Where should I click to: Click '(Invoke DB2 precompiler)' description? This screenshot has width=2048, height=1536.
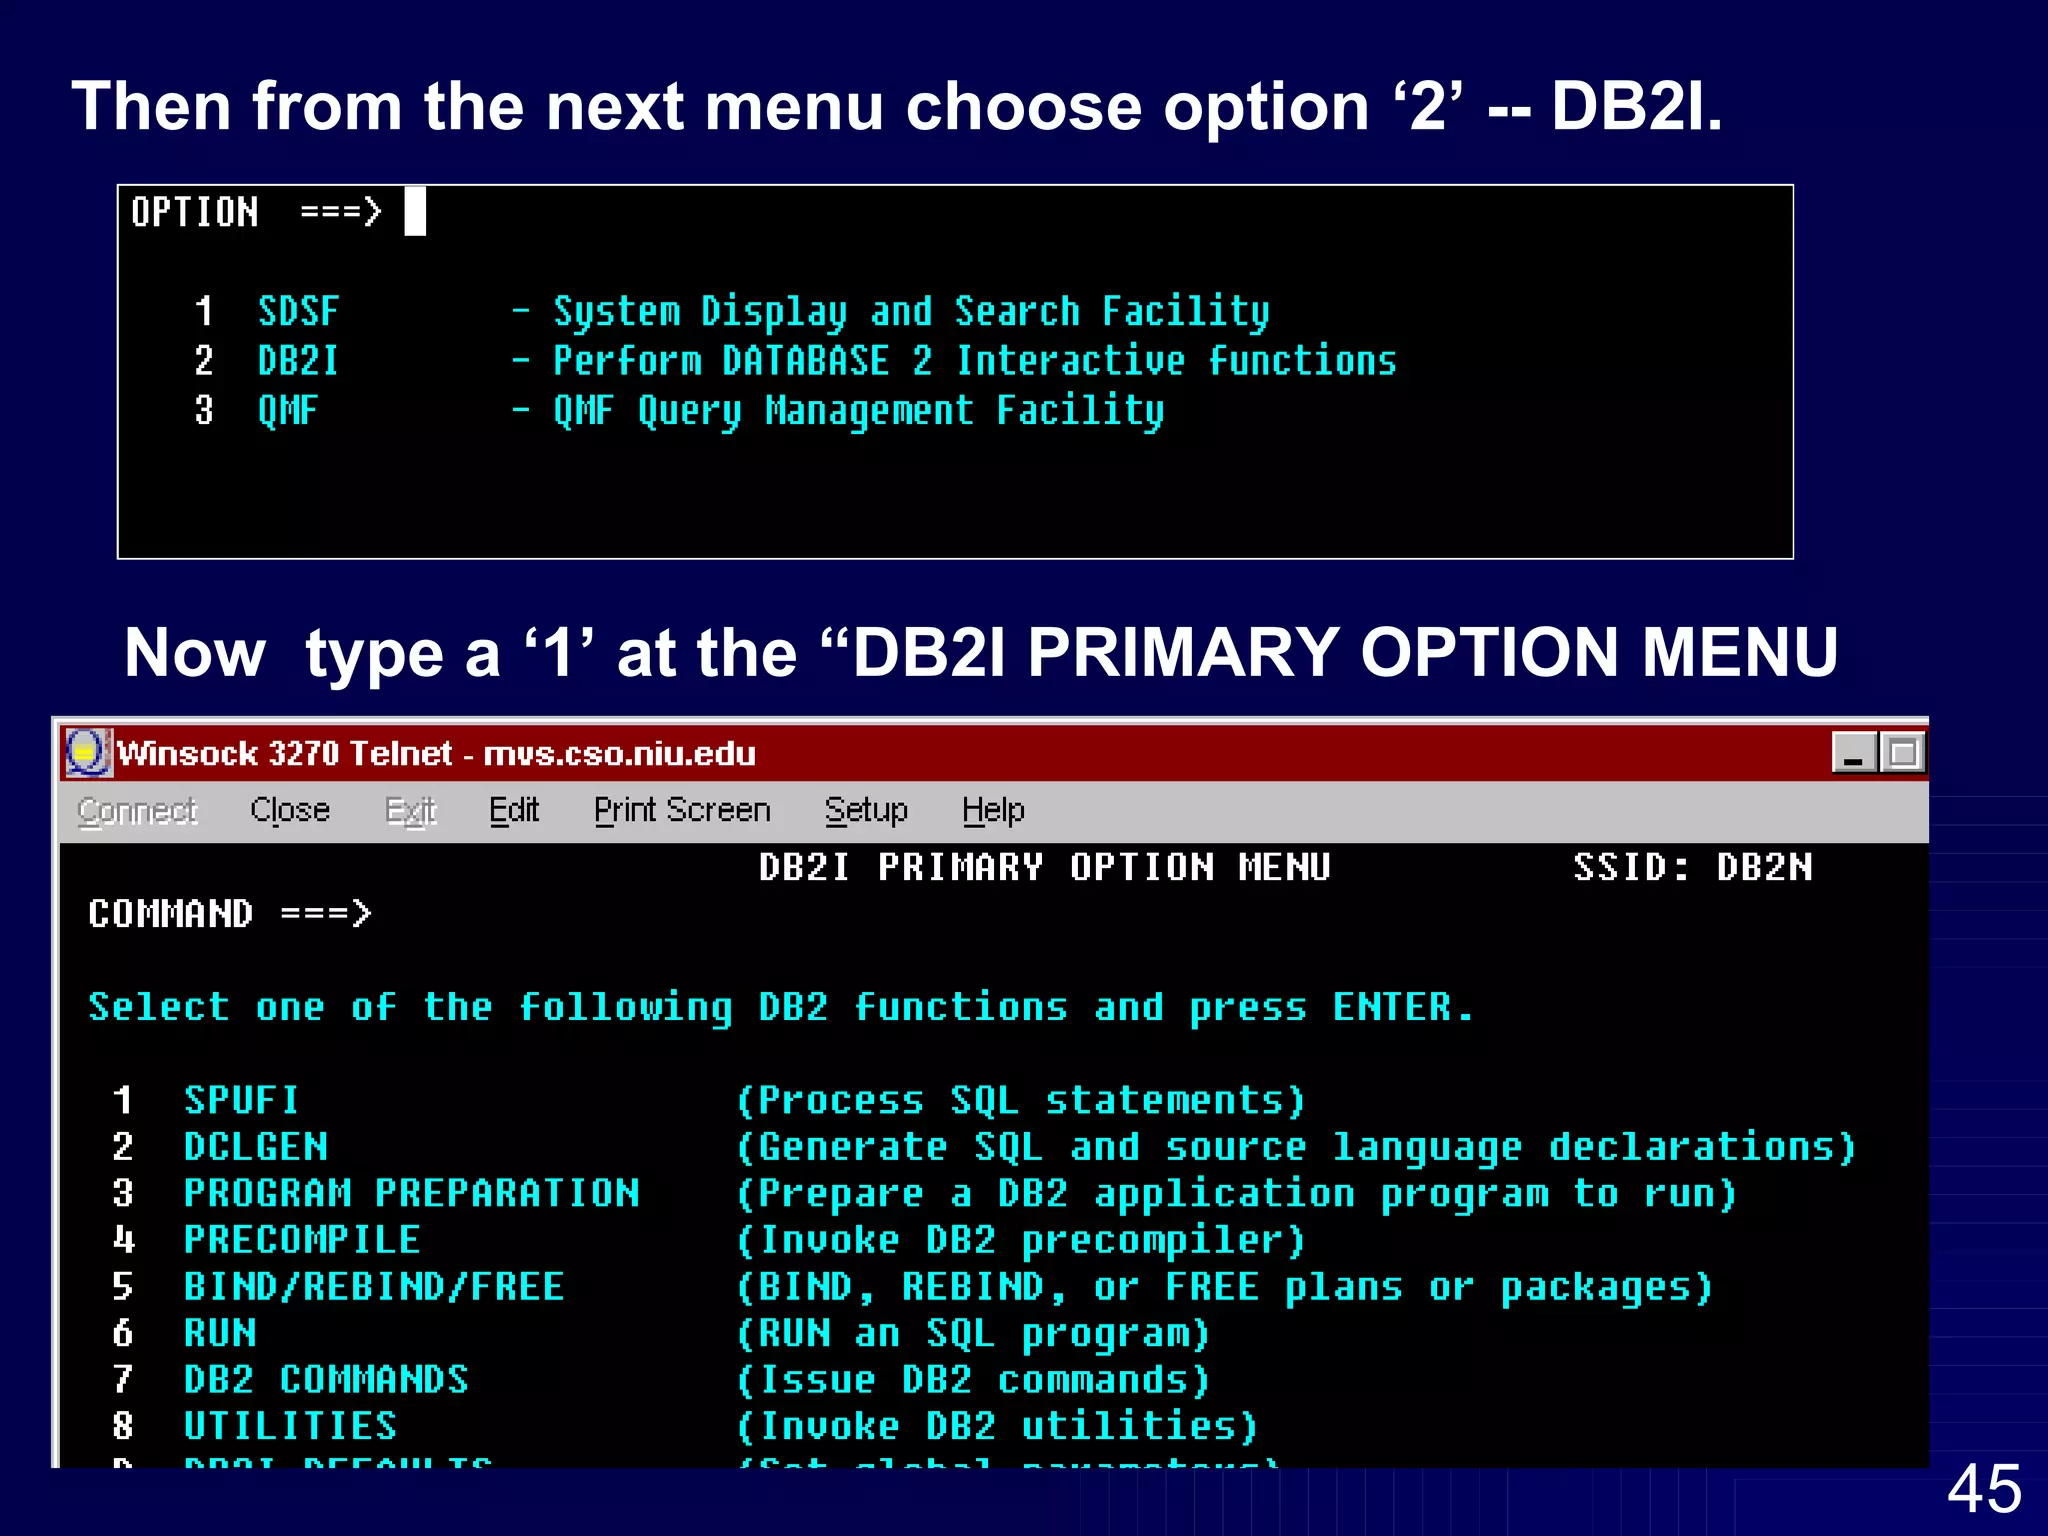pos(1021,1241)
